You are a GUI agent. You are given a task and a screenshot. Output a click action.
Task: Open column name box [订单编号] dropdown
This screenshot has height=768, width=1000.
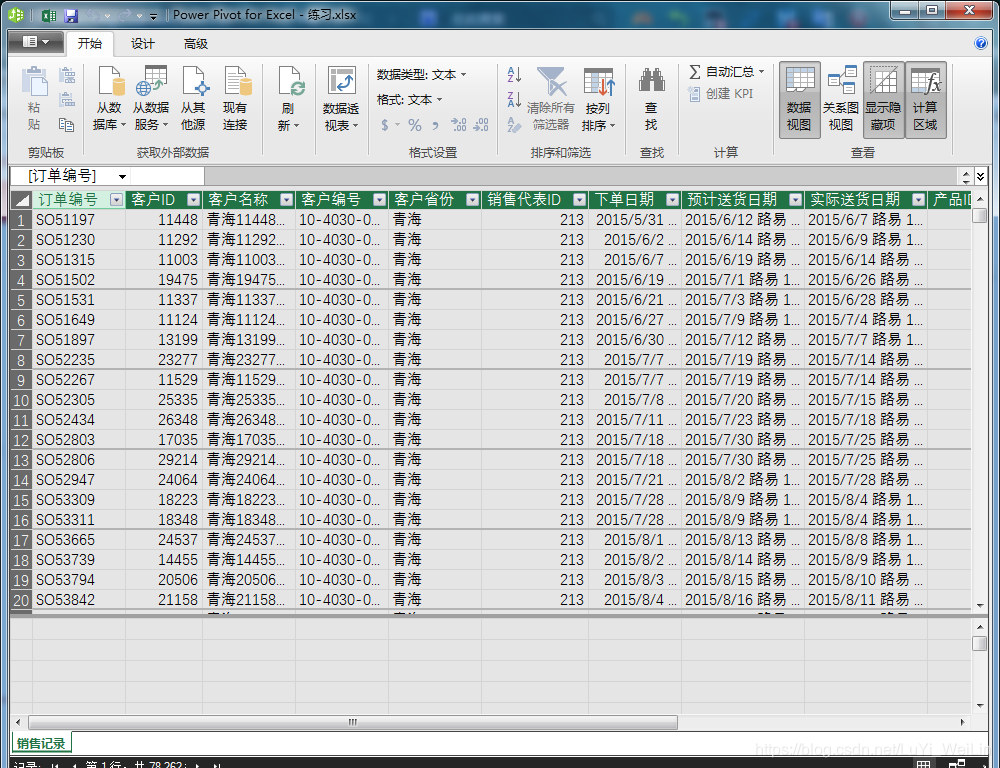122,176
